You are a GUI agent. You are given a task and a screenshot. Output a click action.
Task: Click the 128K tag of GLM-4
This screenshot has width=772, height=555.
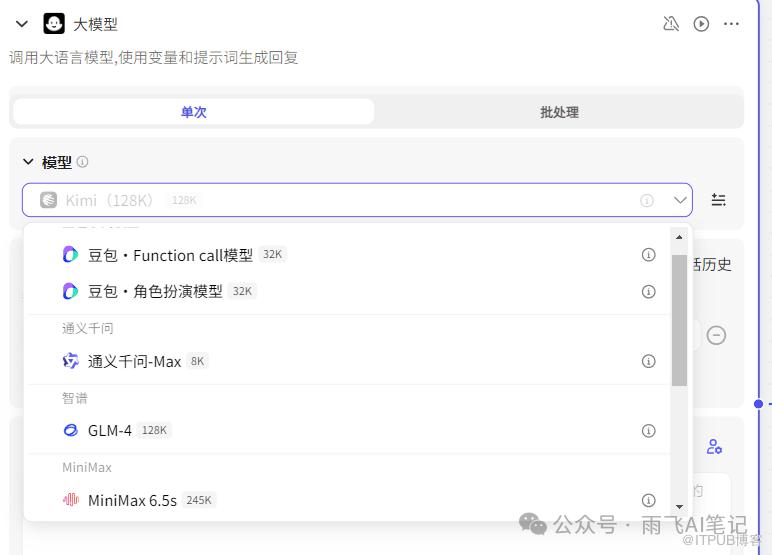pyautogui.click(x=154, y=430)
